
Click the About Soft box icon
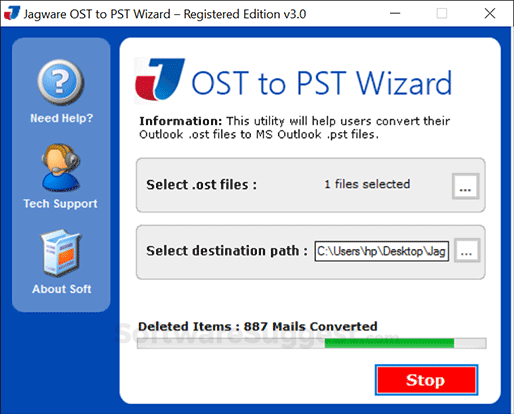click(61, 253)
